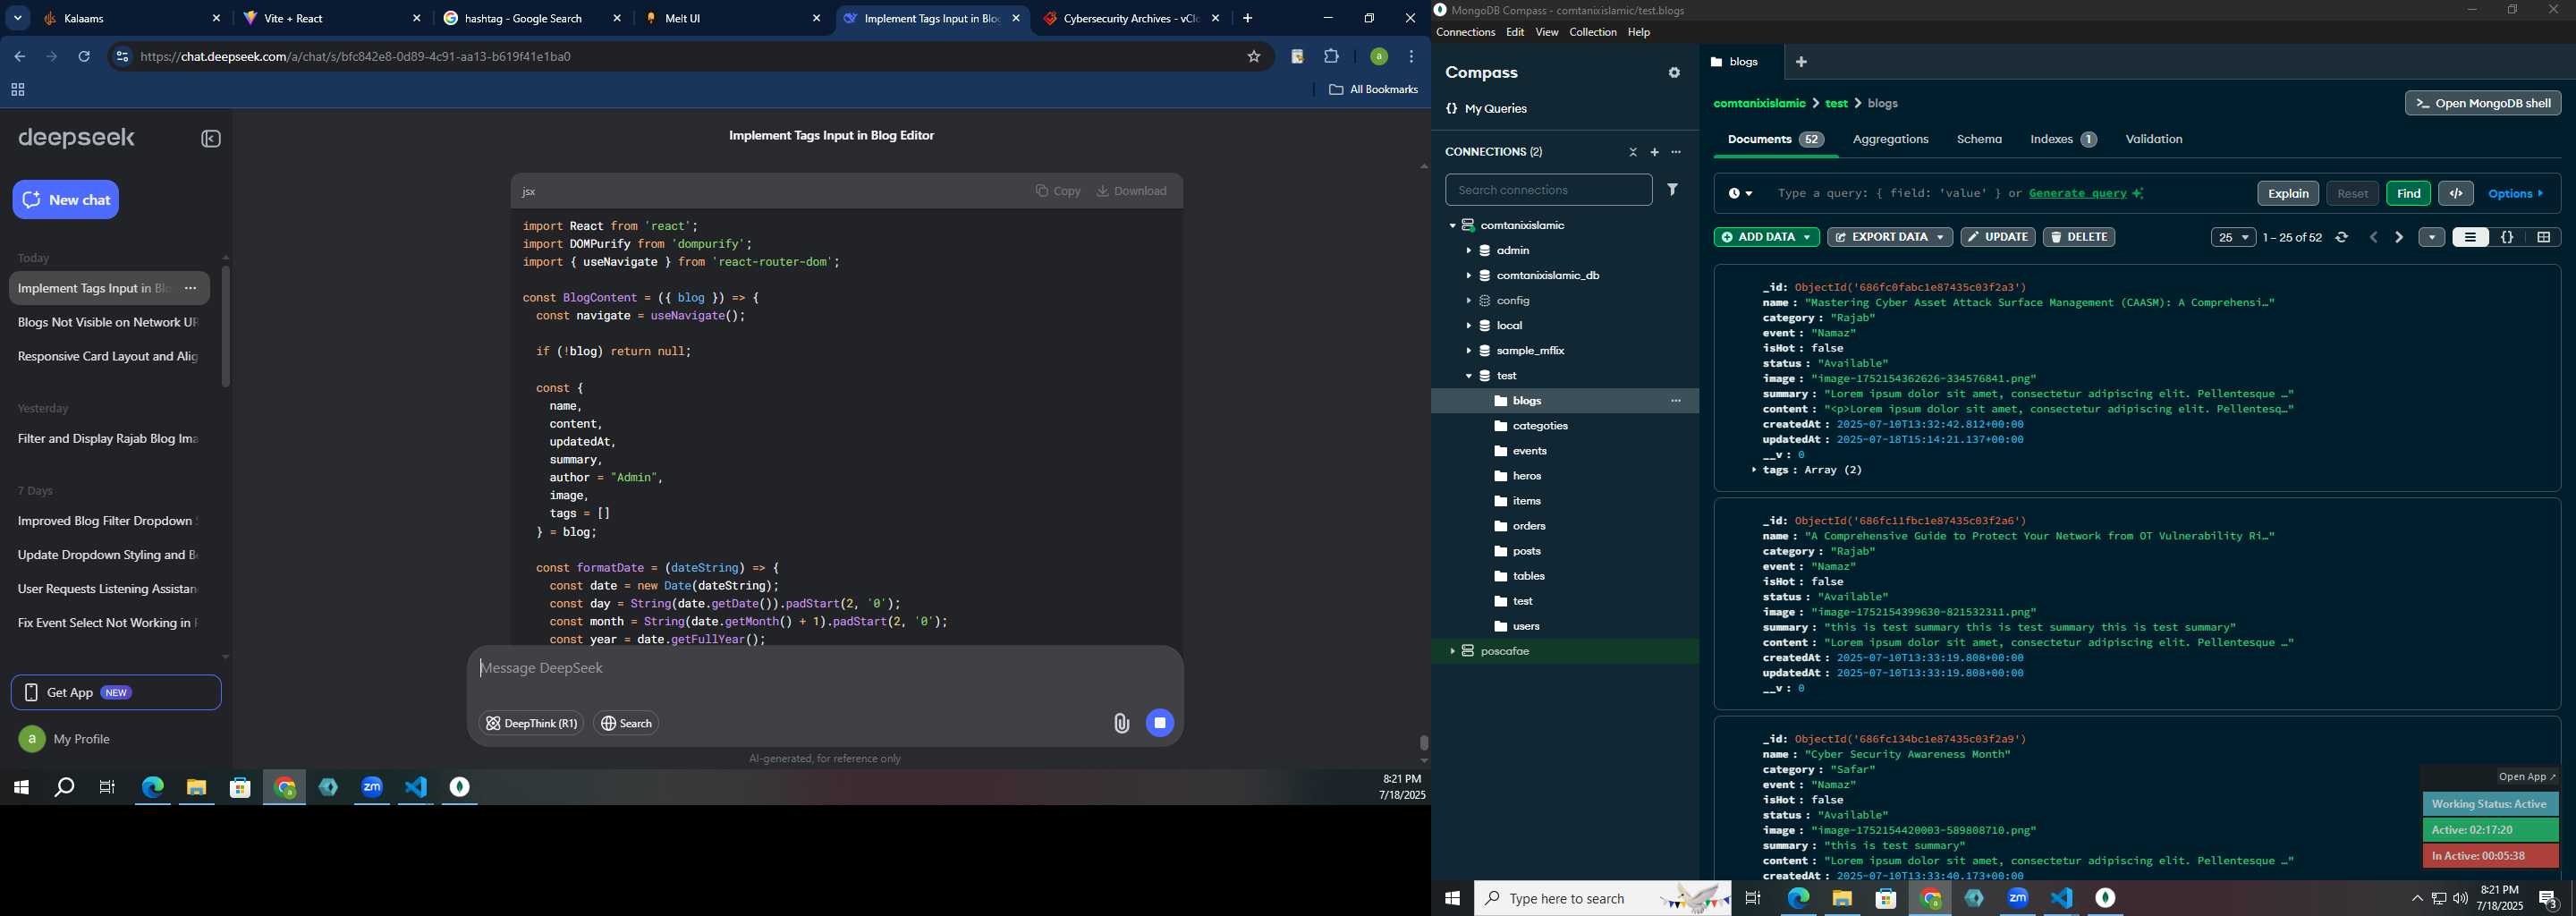This screenshot has height=916, width=2576.
Task: Open blogs collection ellipsis menu
Action: [1676, 401]
